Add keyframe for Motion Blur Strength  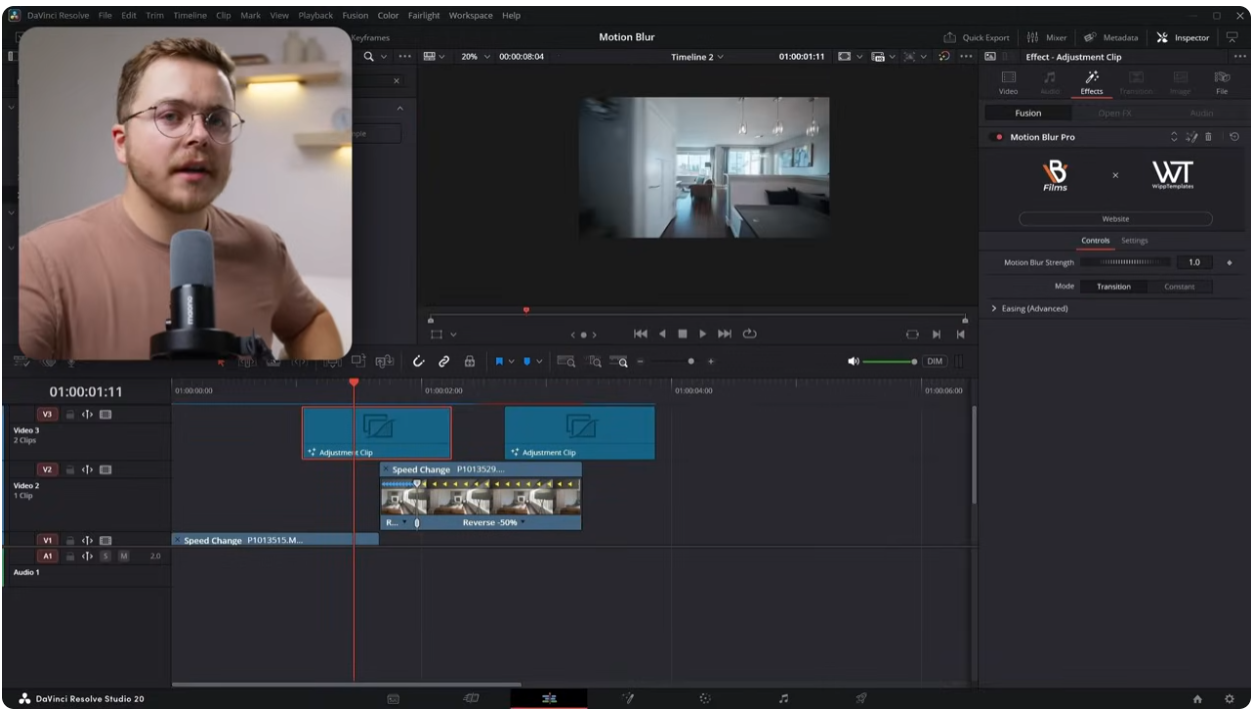click(1229, 263)
